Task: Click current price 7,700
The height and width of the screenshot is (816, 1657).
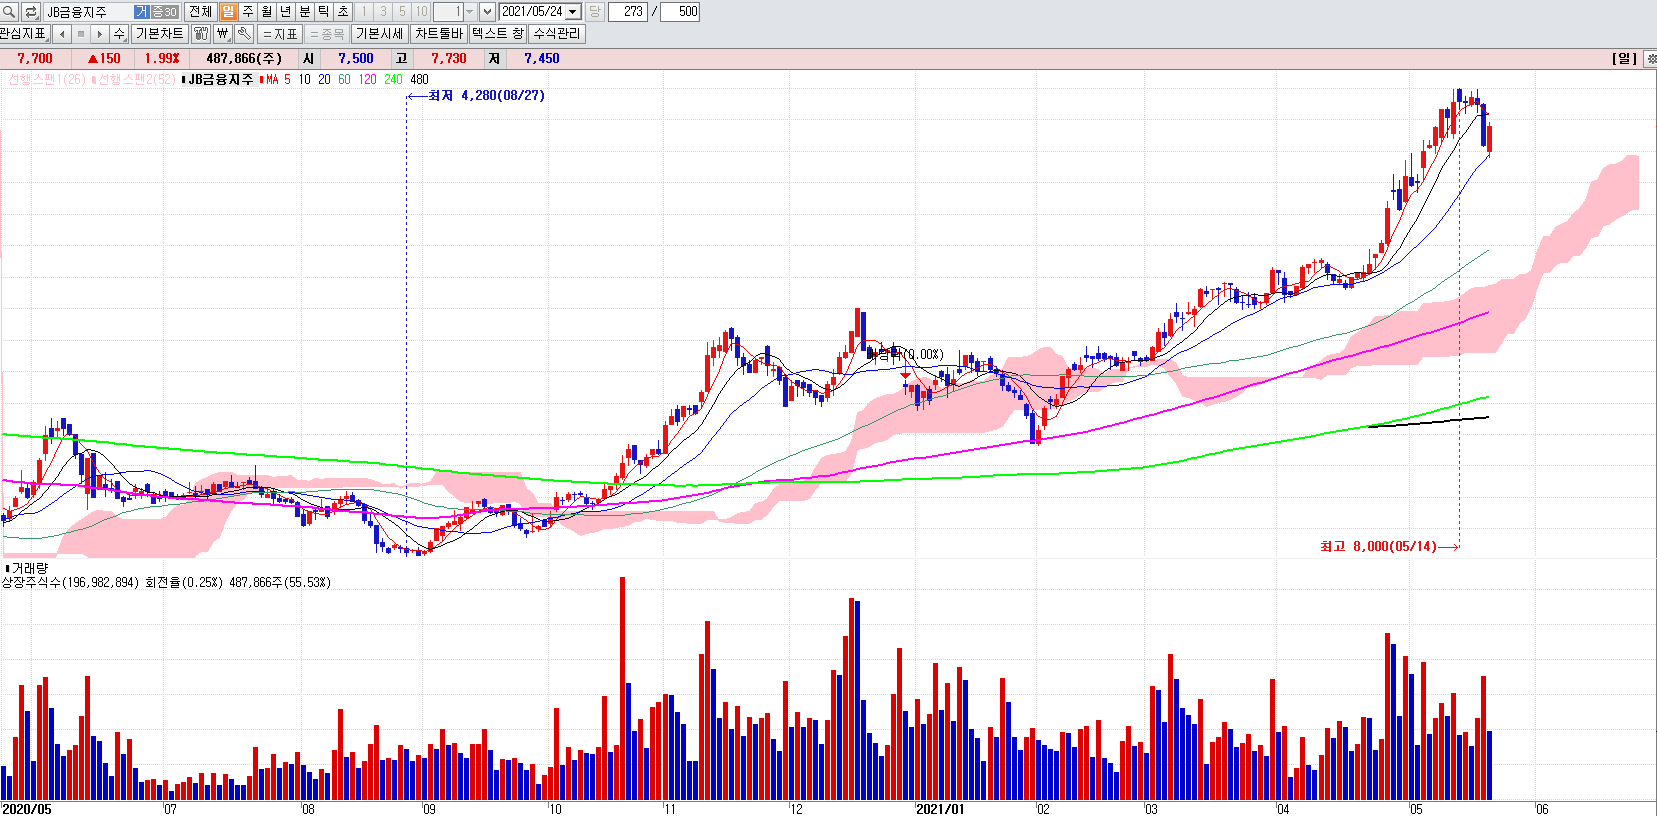Action: [x=35, y=59]
